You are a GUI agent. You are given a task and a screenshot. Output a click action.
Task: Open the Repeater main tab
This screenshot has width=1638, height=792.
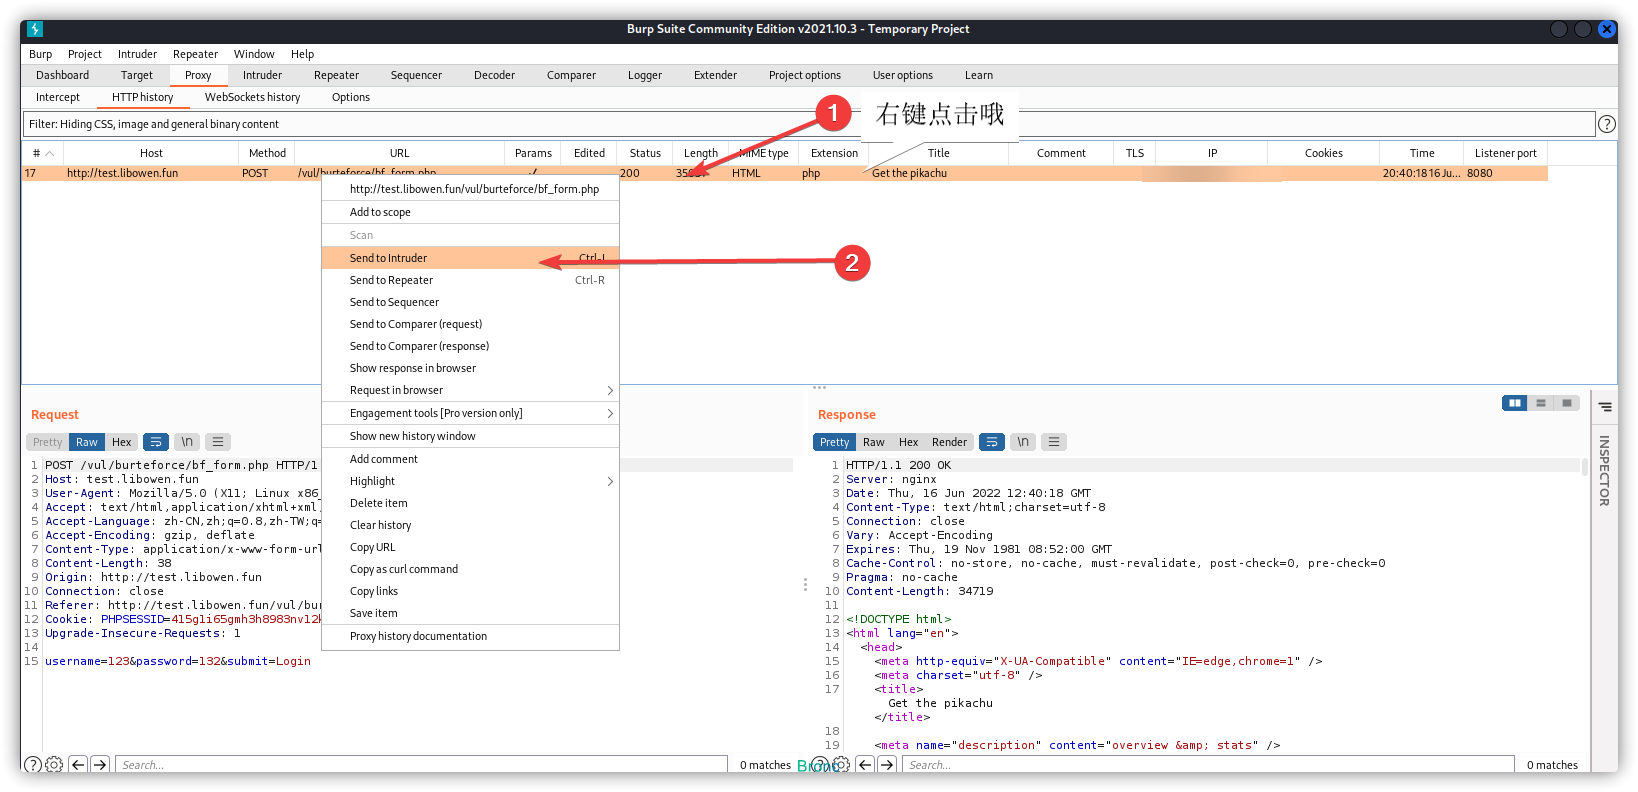336,75
